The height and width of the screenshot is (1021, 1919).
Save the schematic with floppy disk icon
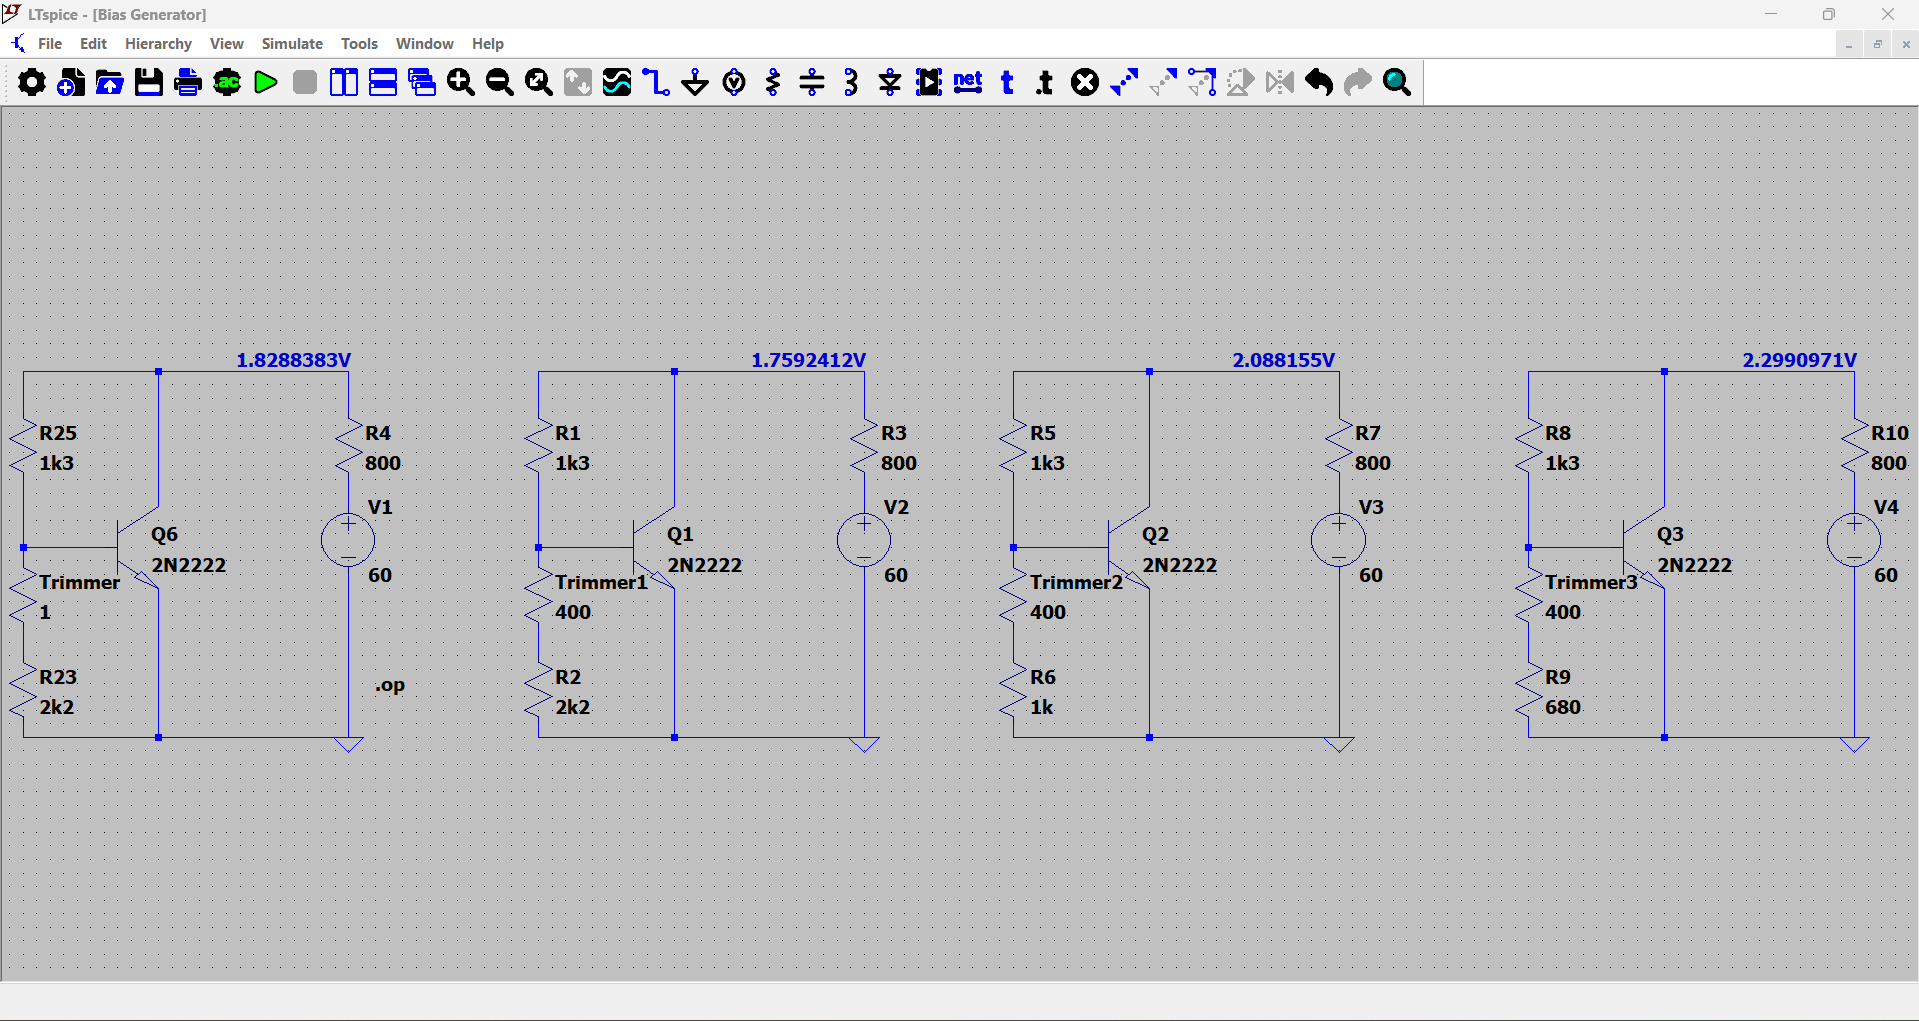[x=149, y=82]
